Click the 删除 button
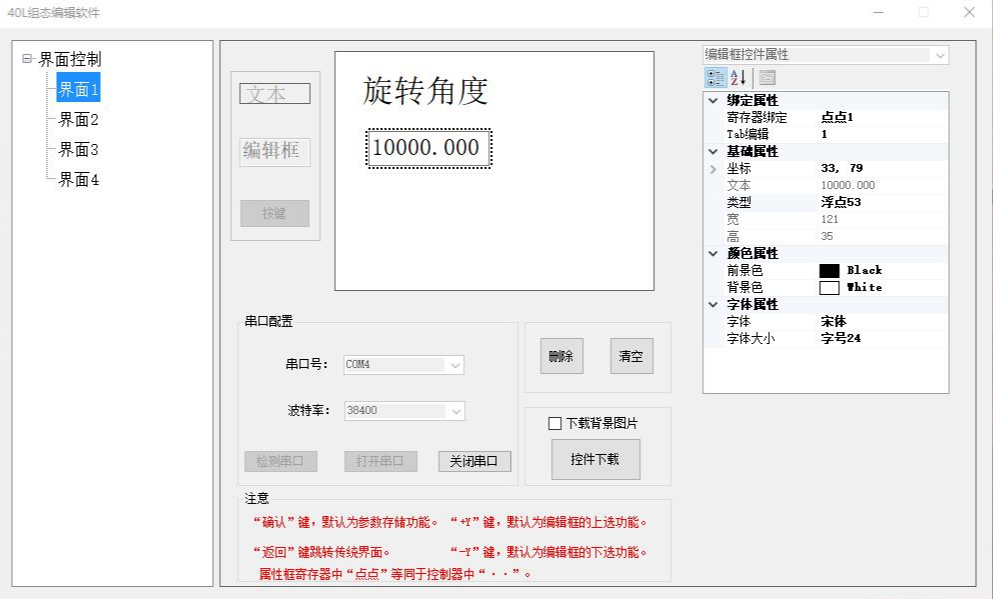 coord(561,357)
